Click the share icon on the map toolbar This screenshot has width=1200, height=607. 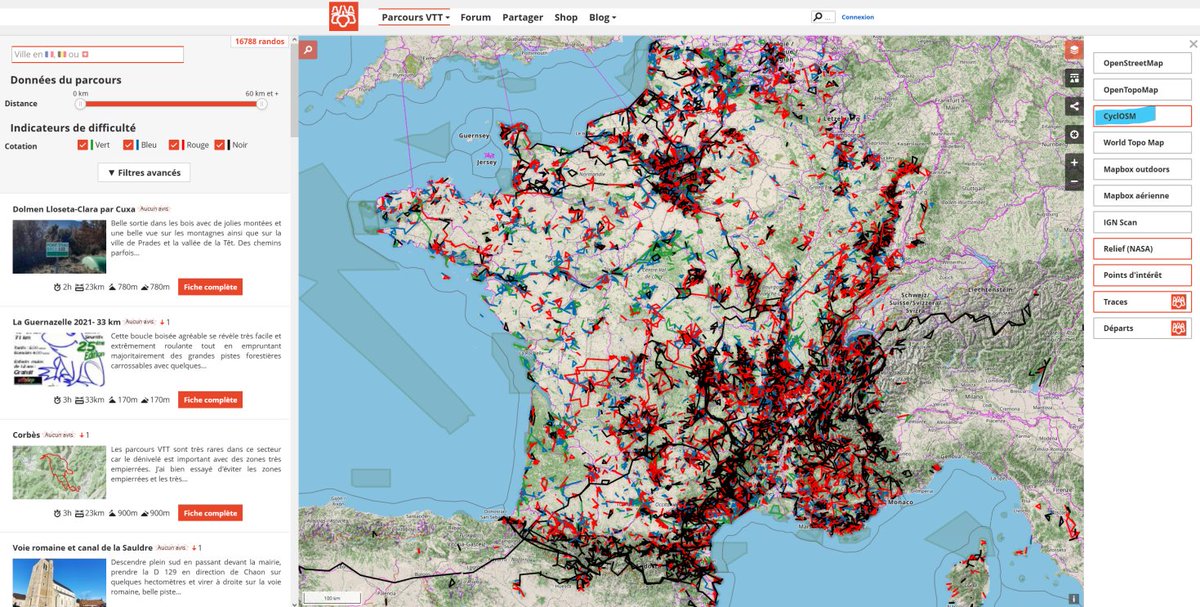tap(1074, 105)
